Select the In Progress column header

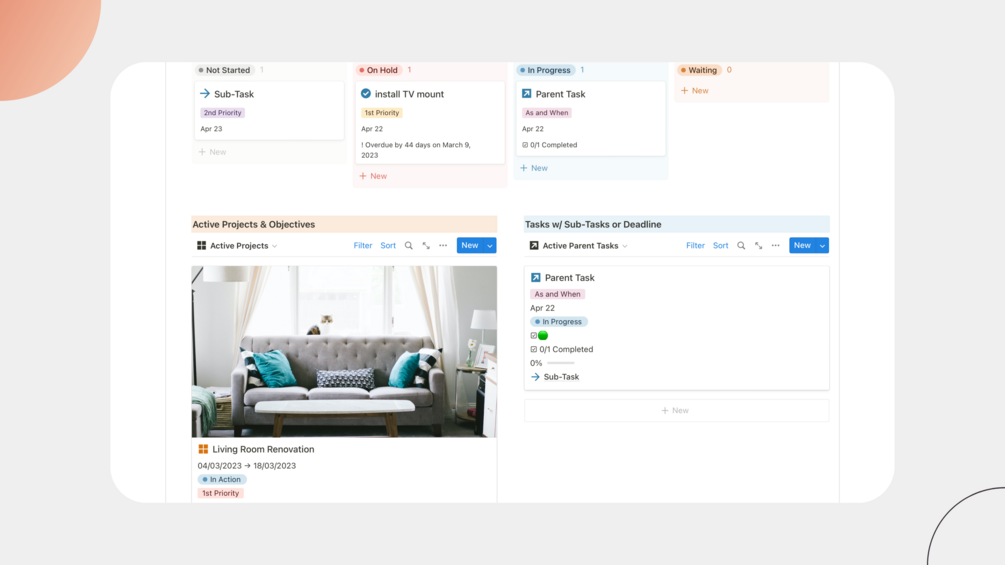[545, 70]
